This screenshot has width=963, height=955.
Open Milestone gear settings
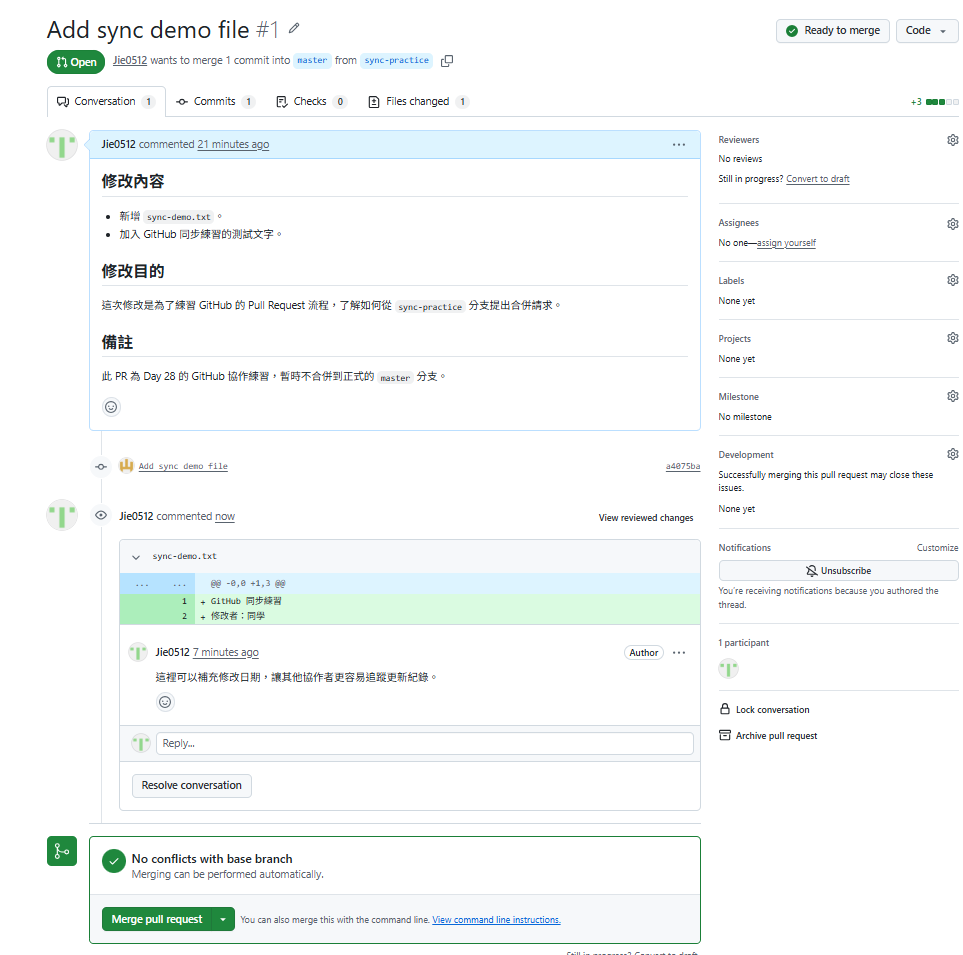(952, 396)
